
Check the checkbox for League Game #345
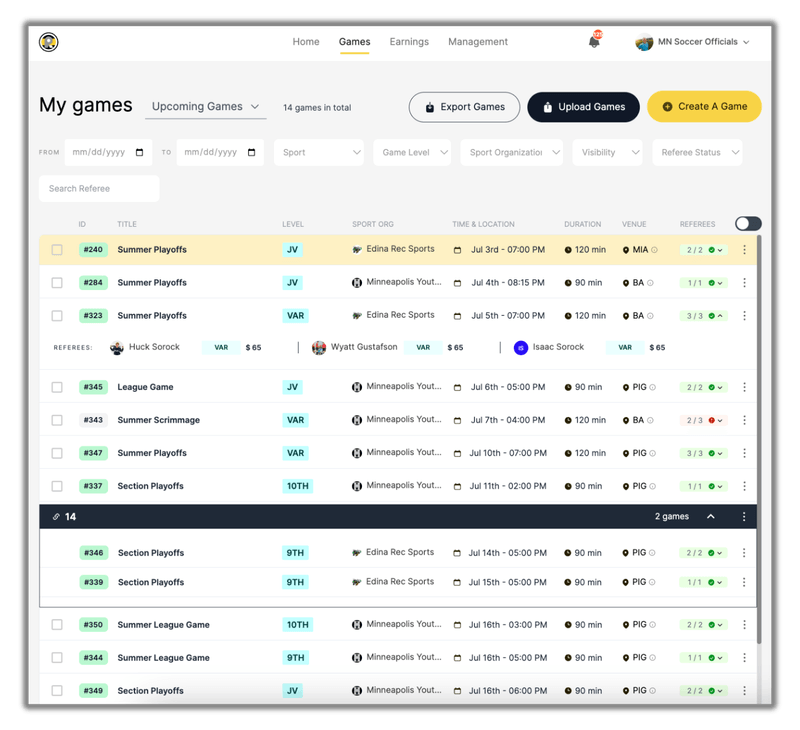[57, 387]
